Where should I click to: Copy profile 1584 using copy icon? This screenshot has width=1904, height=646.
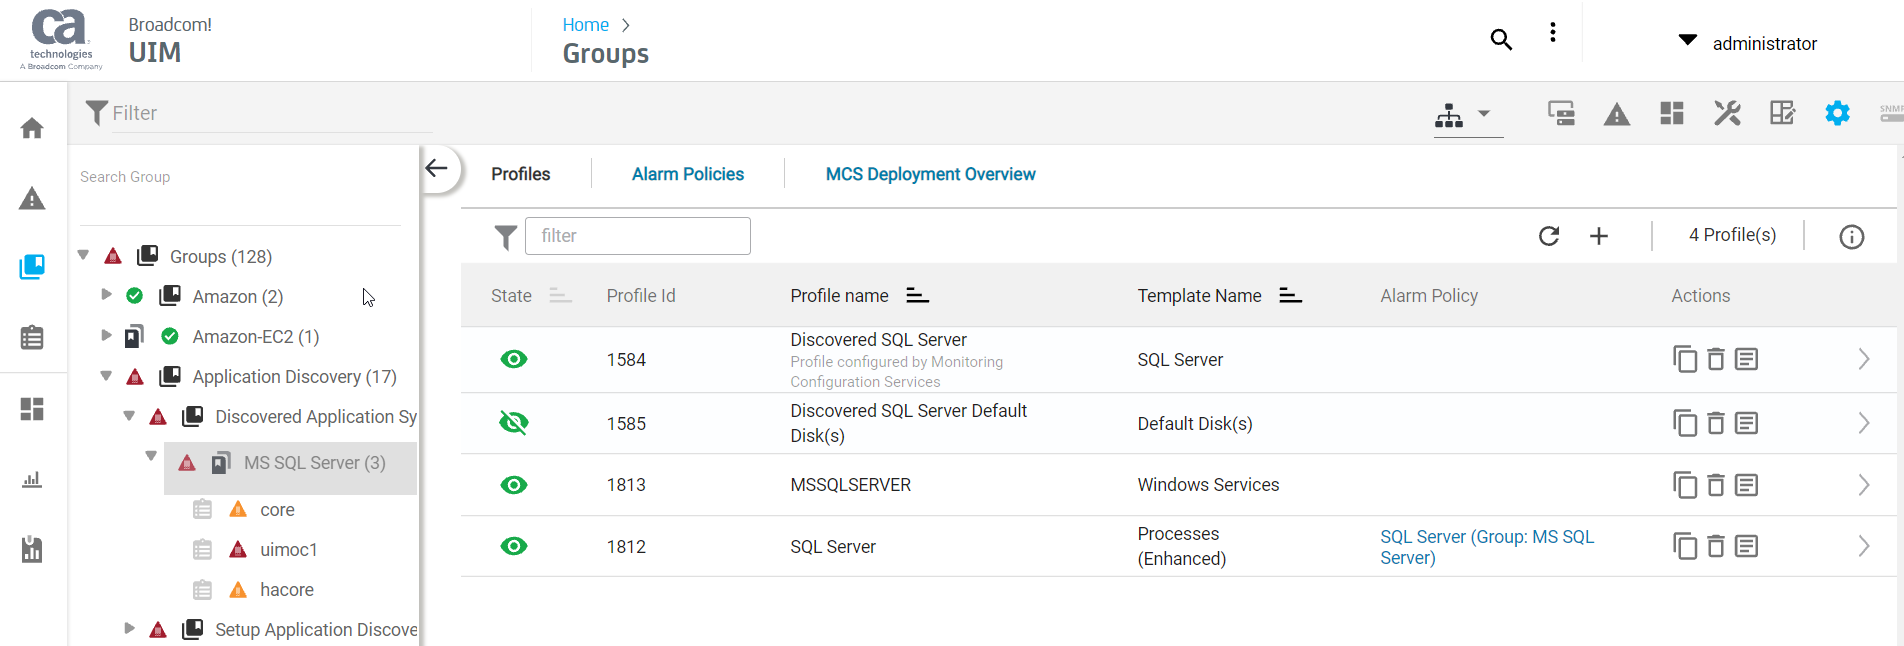pos(1685,359)
